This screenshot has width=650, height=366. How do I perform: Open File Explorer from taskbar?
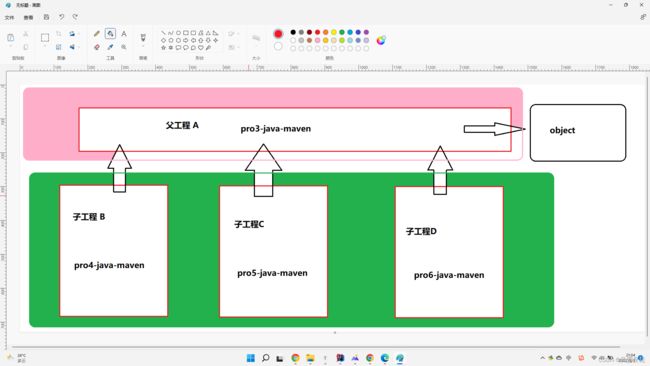click(310, 358)
